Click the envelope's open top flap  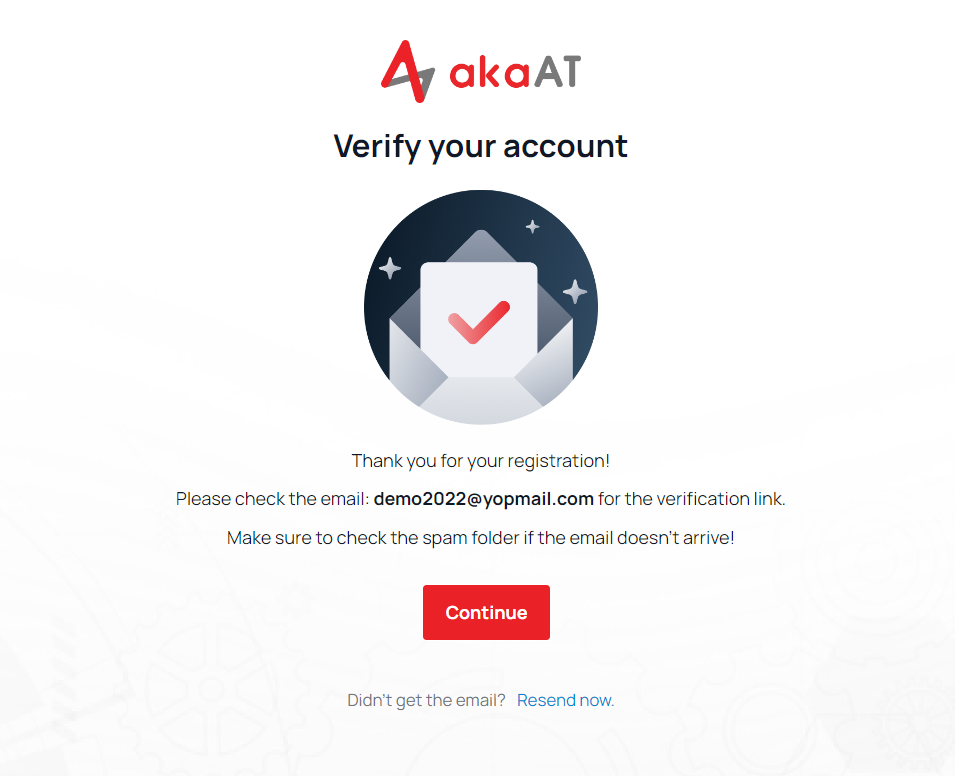(x=480, y=245)
